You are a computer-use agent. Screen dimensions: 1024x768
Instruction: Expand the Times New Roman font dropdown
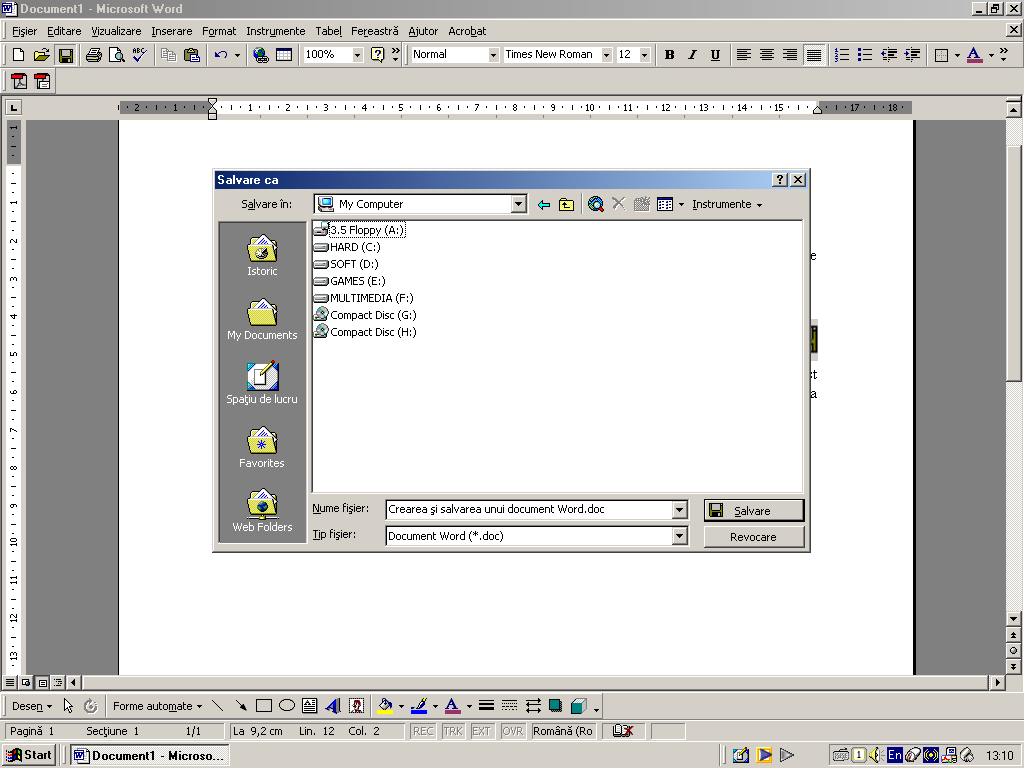point(607,55)
